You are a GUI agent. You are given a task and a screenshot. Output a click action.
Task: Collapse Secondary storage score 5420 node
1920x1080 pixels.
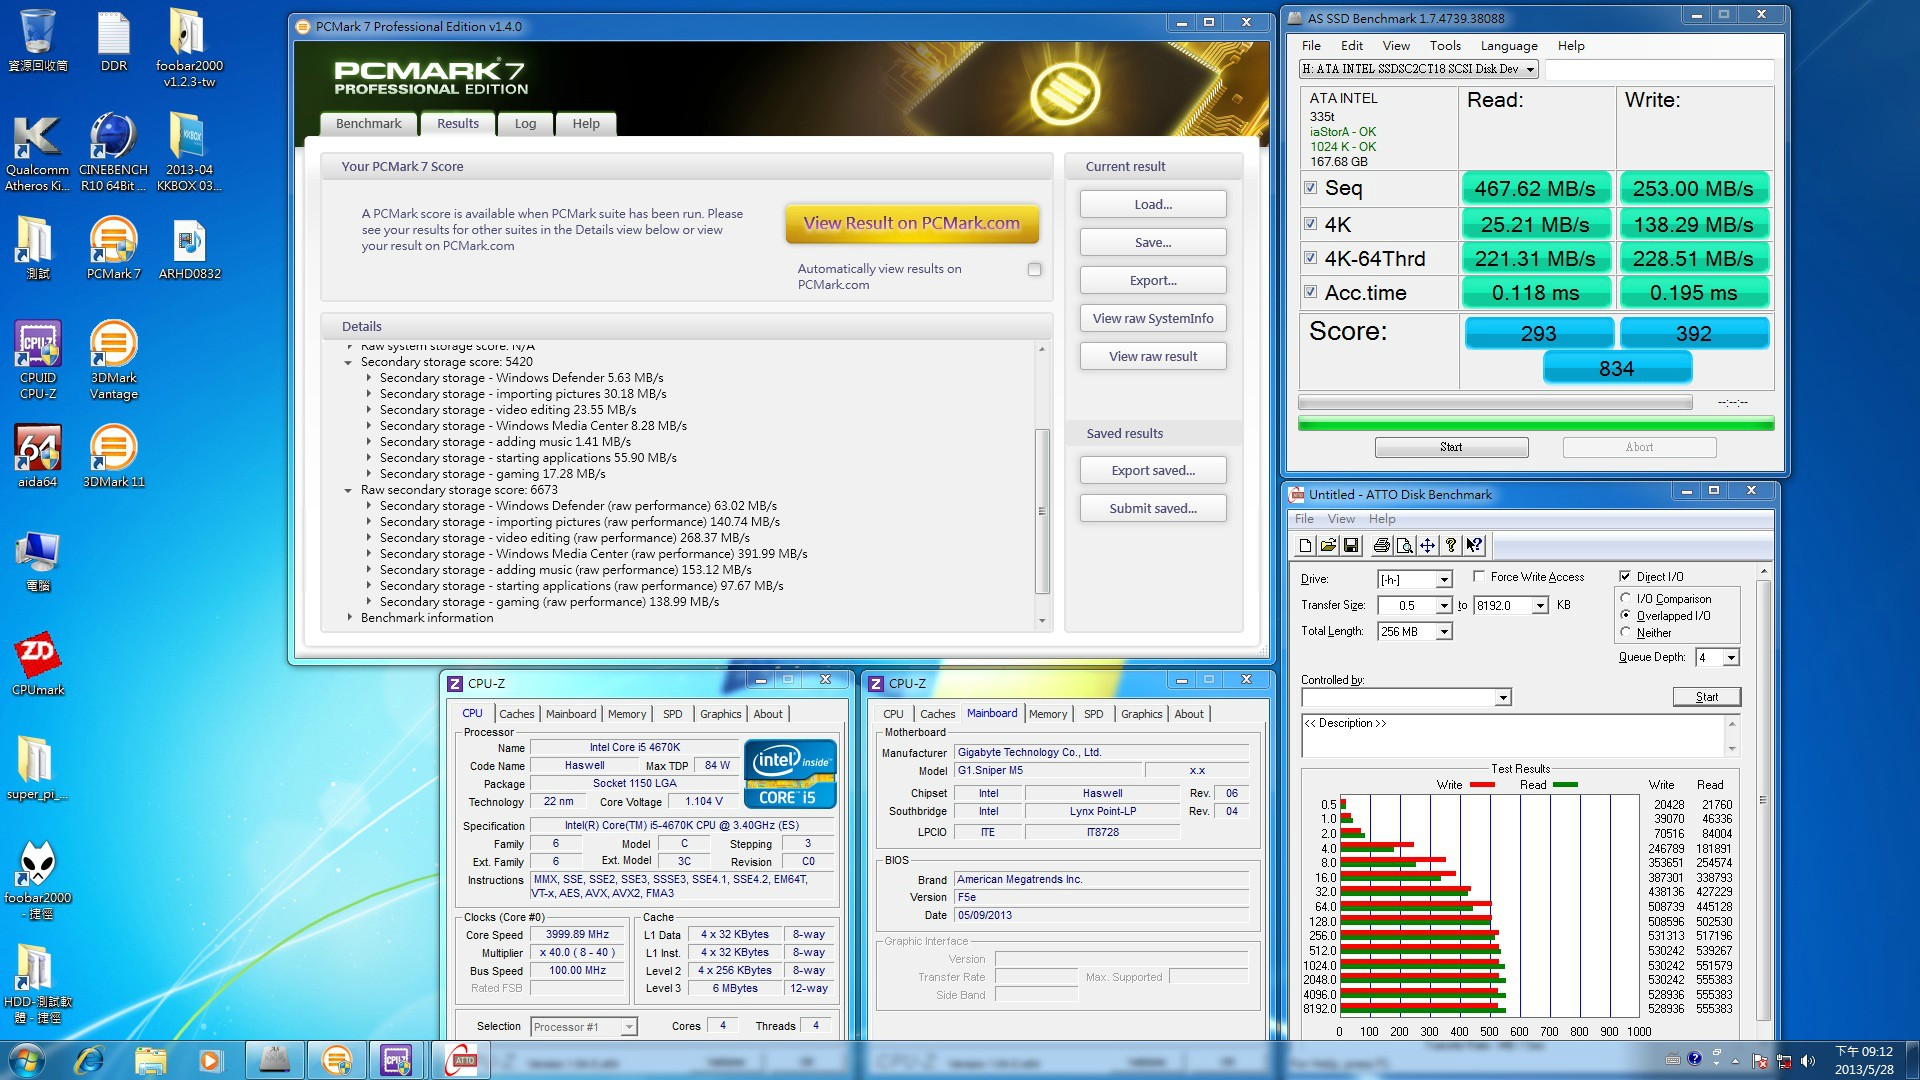pyautogui.click(x=348, y=362)
